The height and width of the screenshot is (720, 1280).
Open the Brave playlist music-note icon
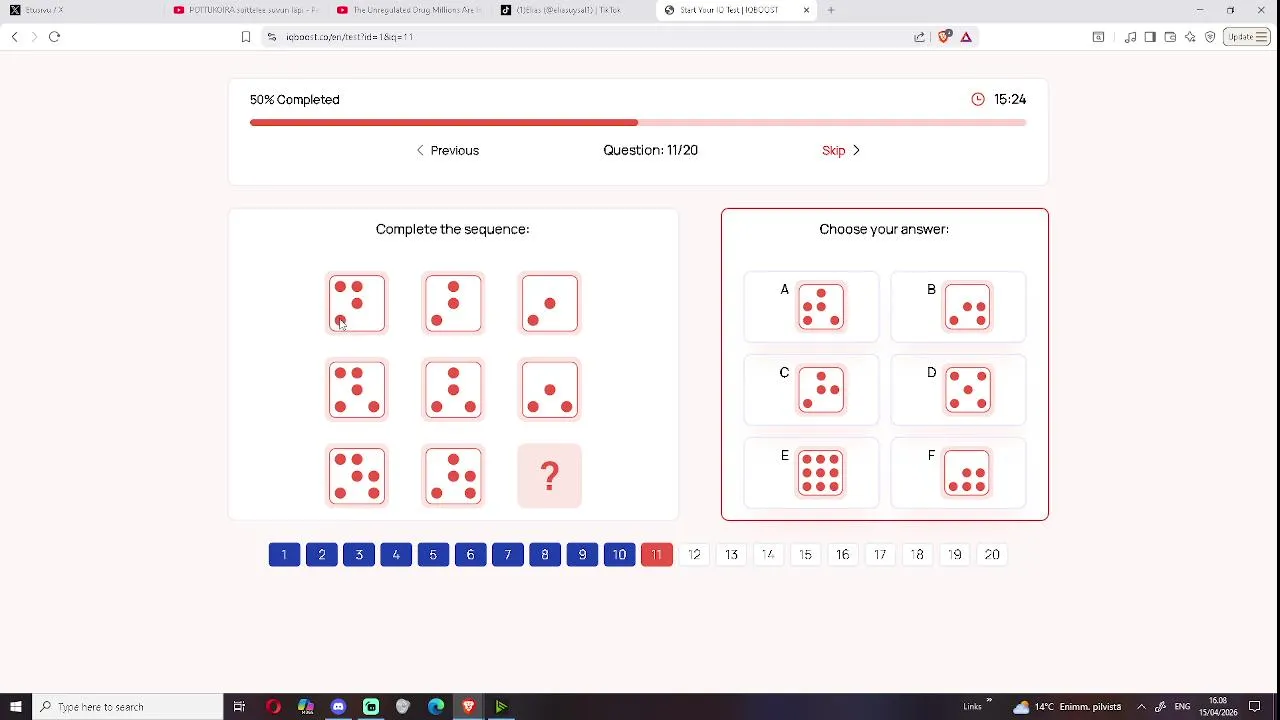(1130, 37)
